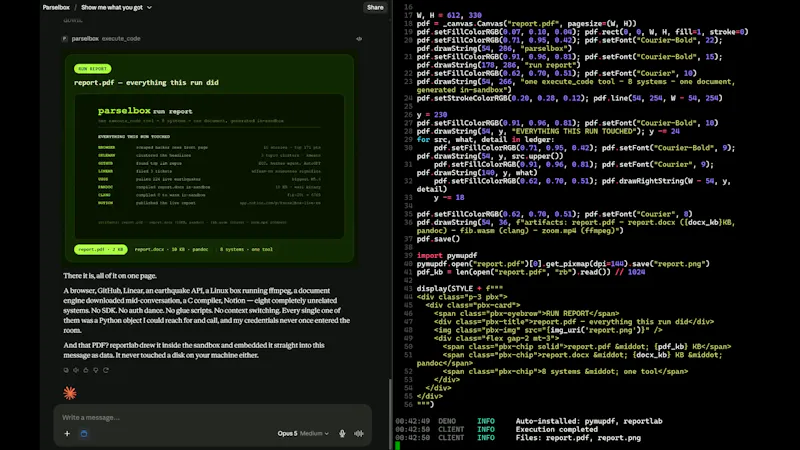Open the report.pdf preview image

[209, 166]
